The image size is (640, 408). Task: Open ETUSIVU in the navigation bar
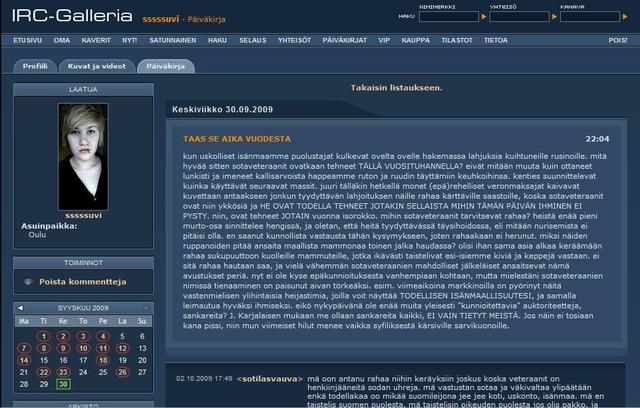pos(27,40)
